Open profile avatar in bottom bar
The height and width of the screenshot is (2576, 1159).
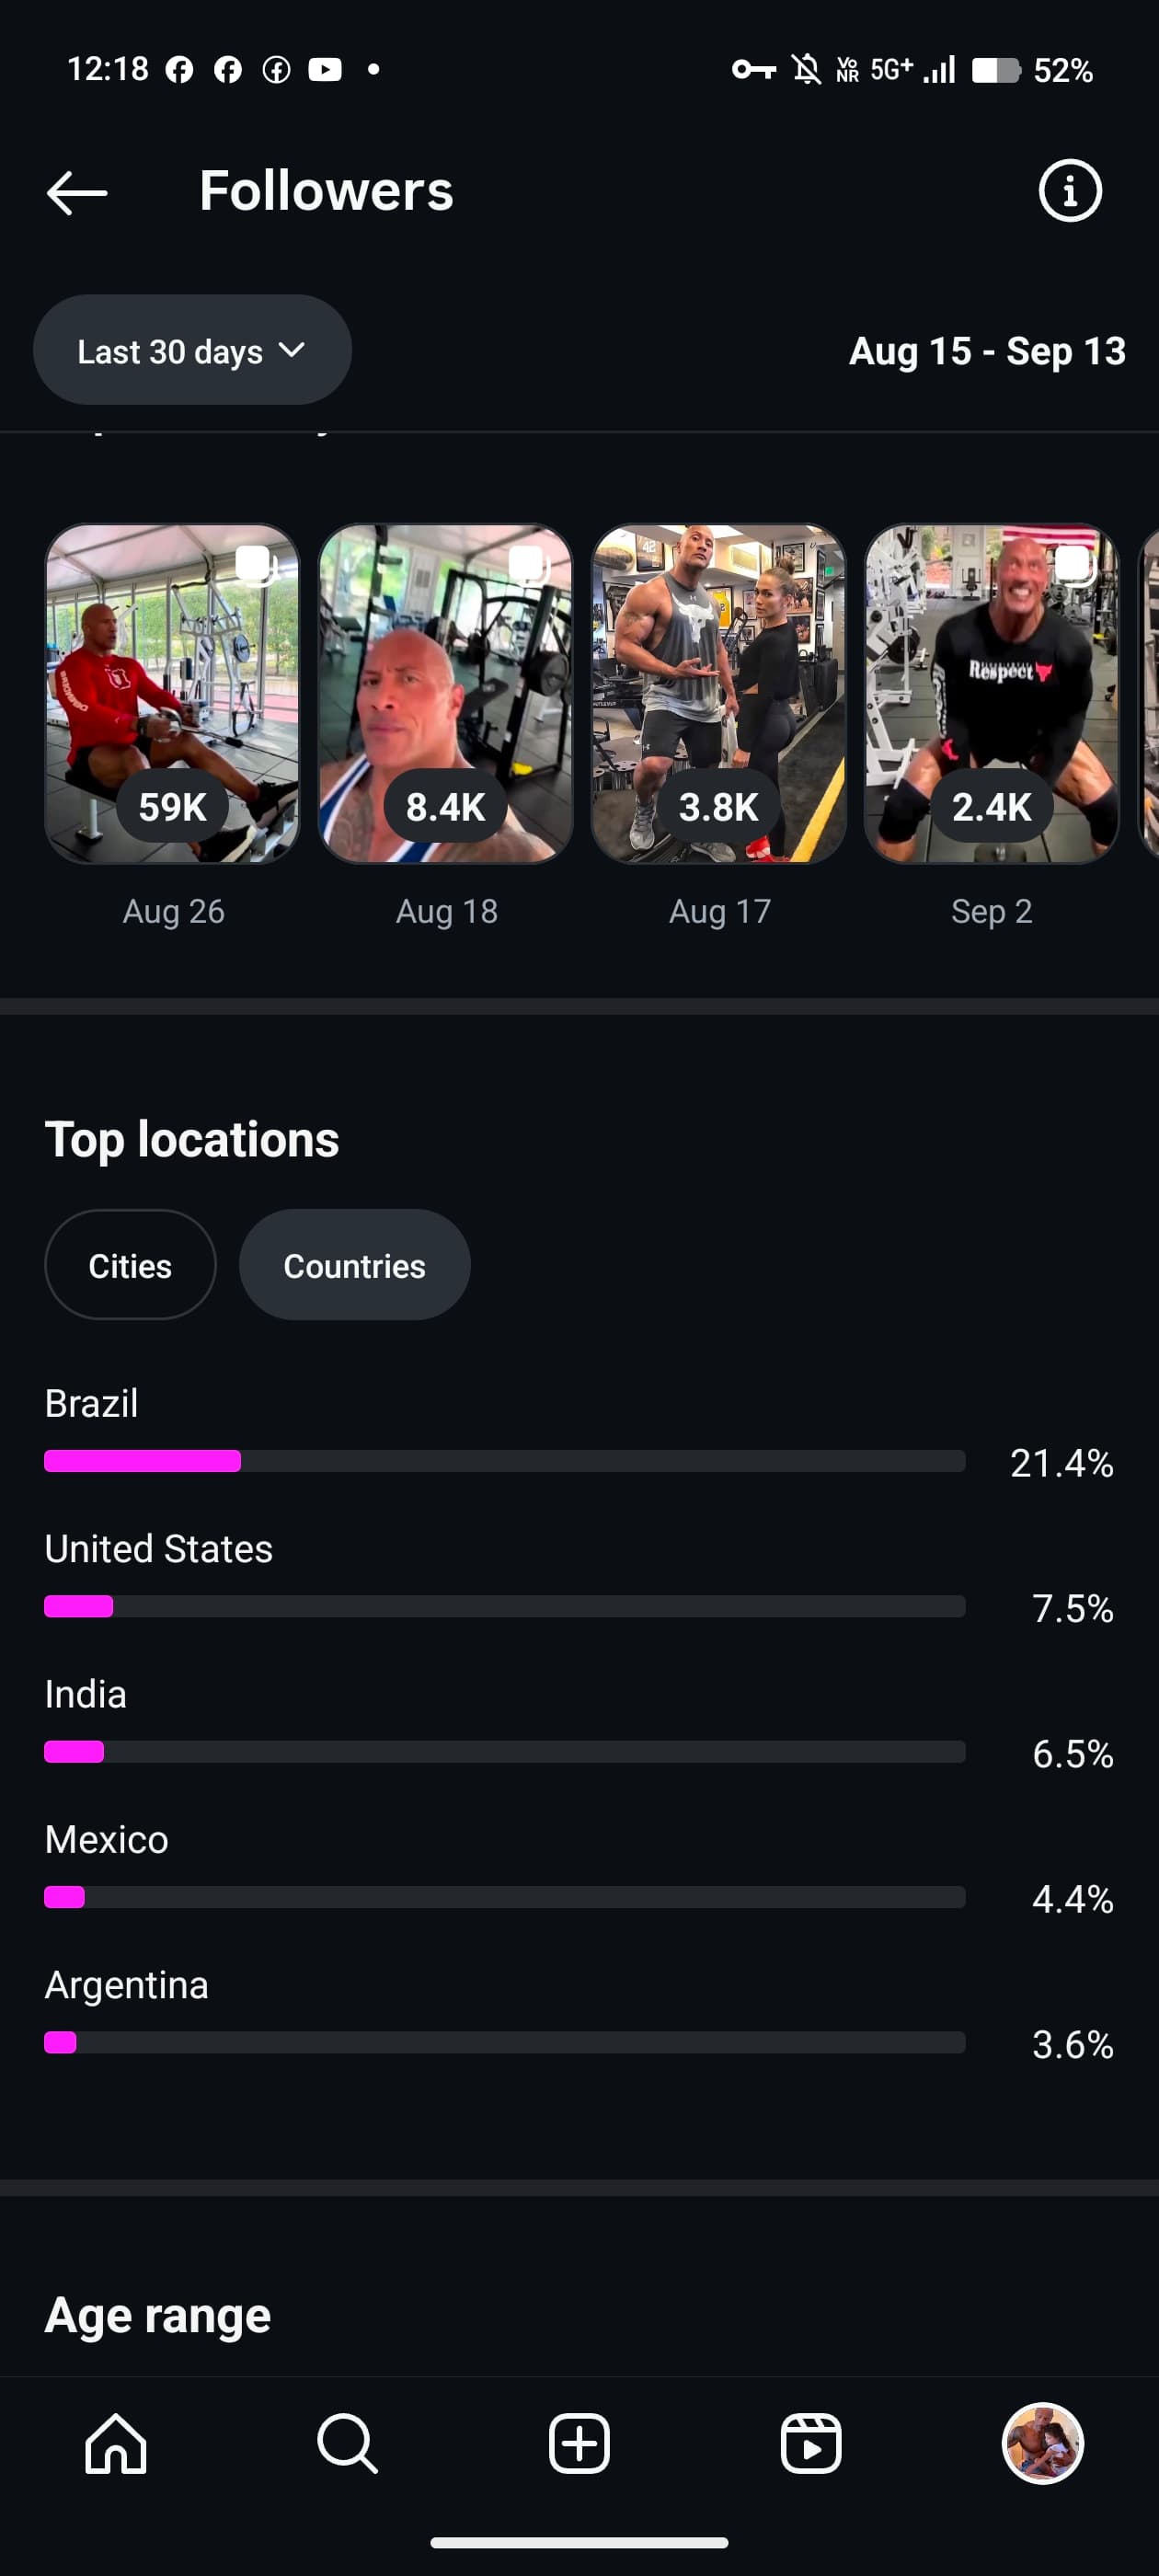pos(1042,2443)
